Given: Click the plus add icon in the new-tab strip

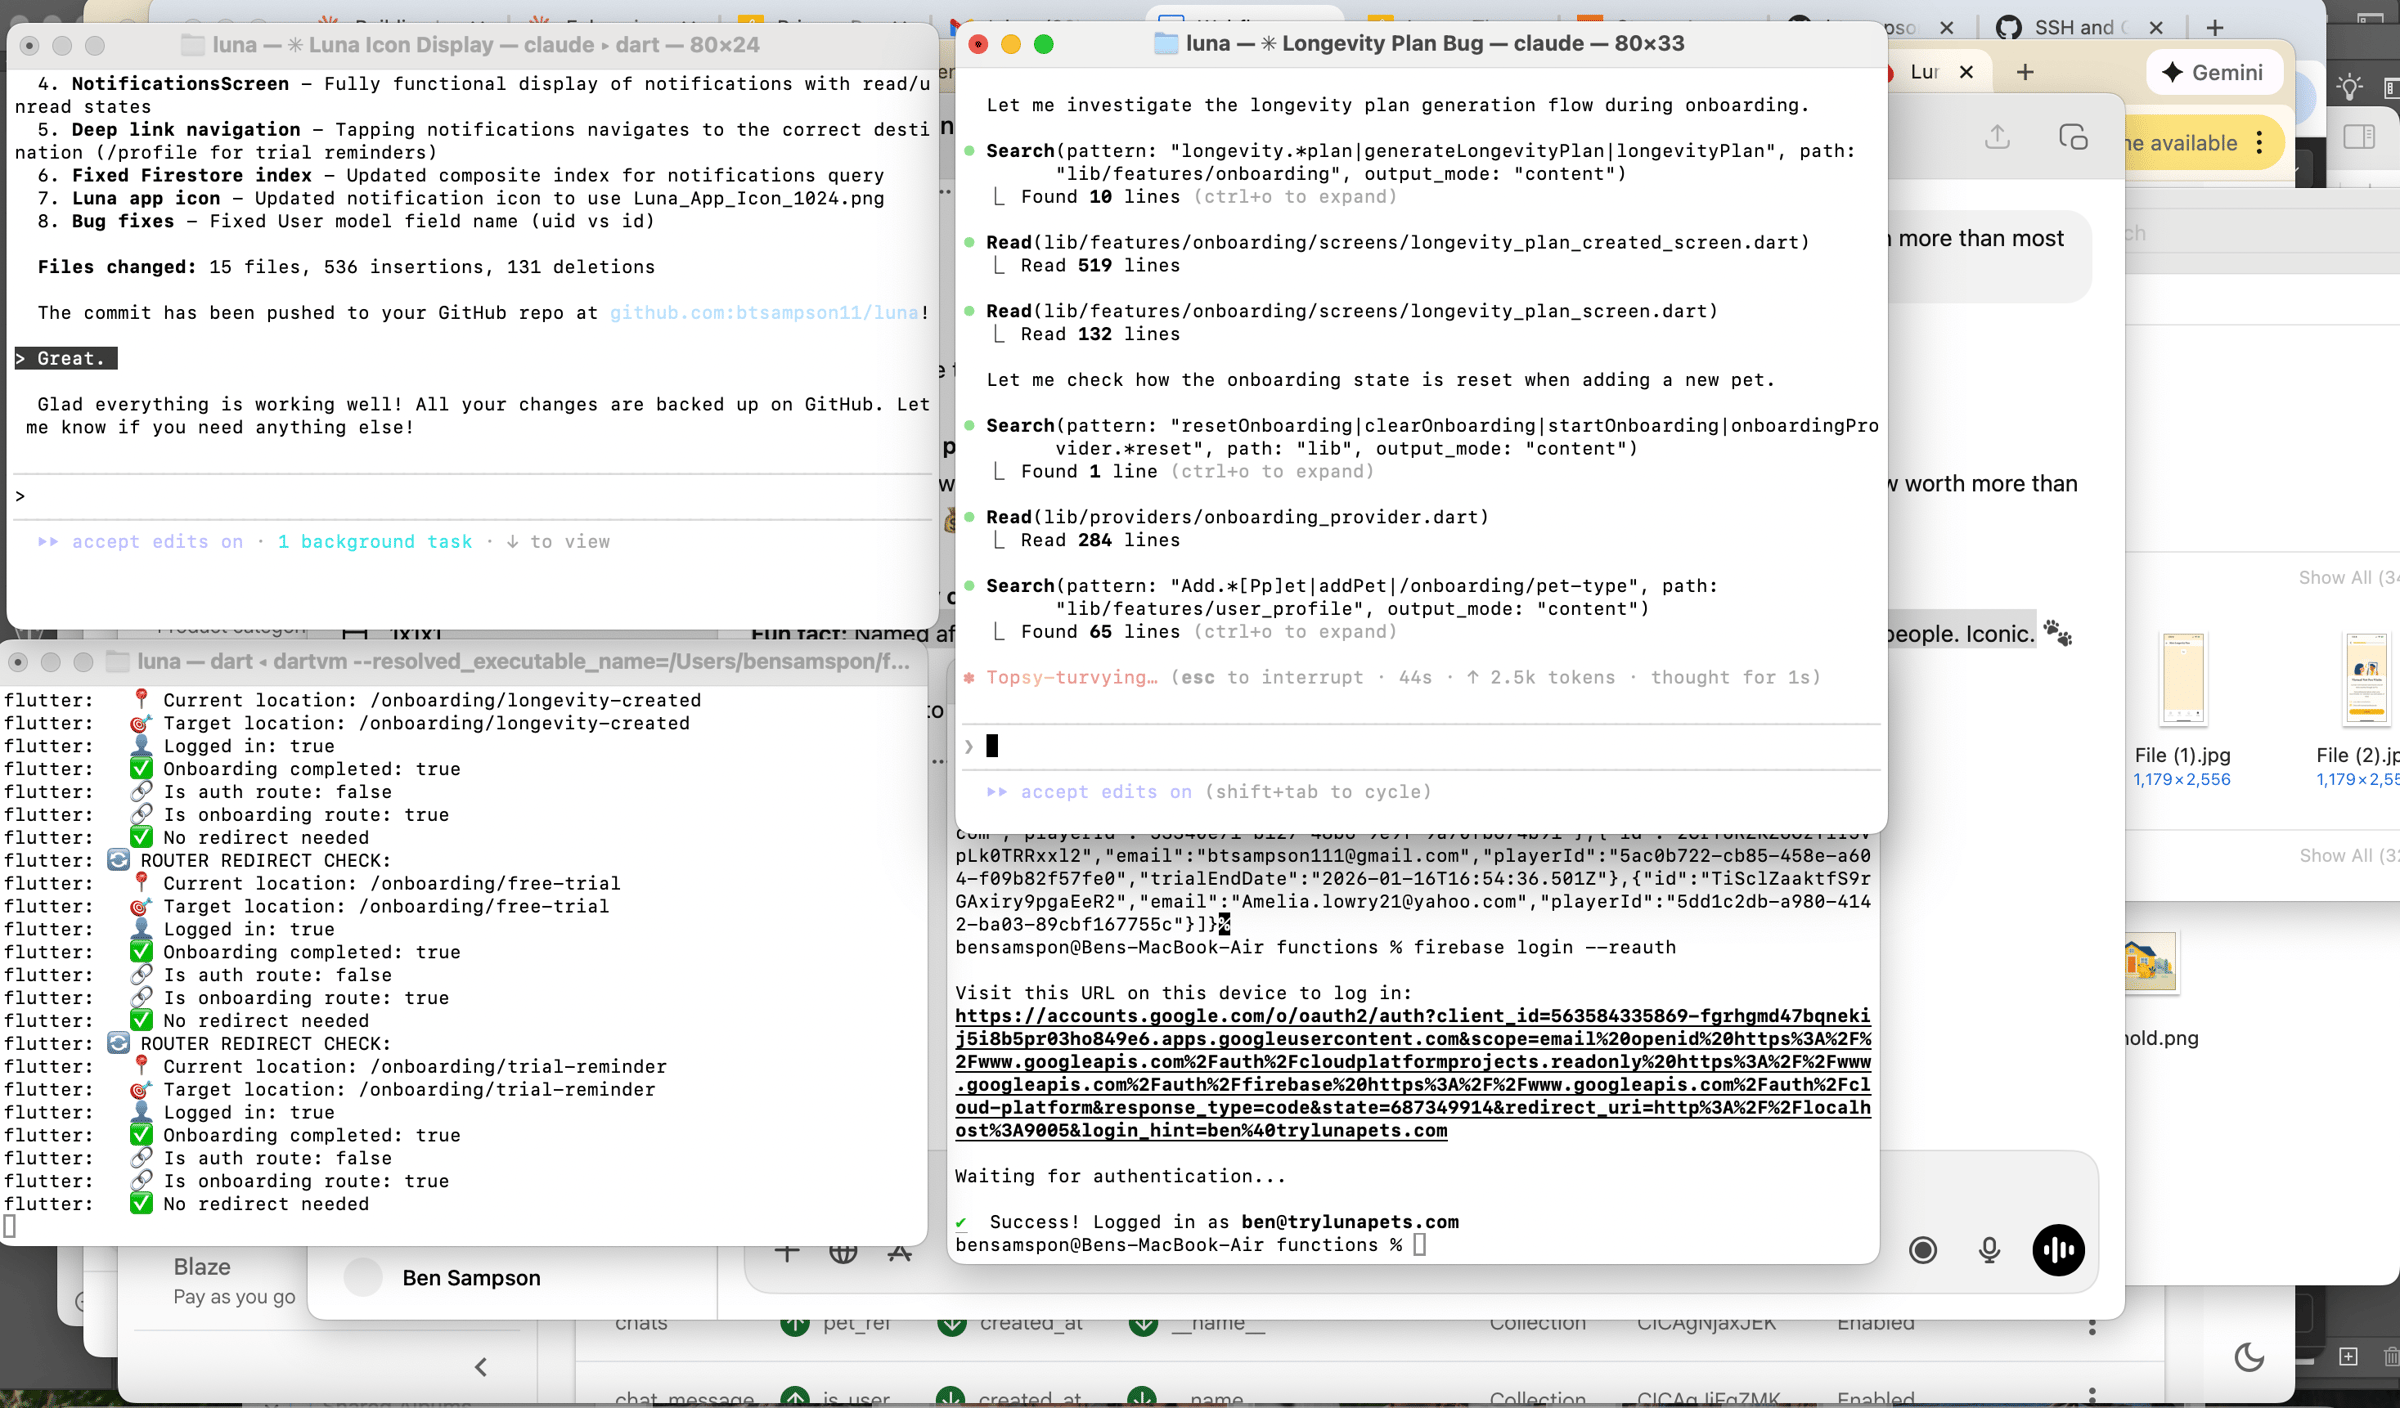Looking at the screenshot, I should 2215,28.
